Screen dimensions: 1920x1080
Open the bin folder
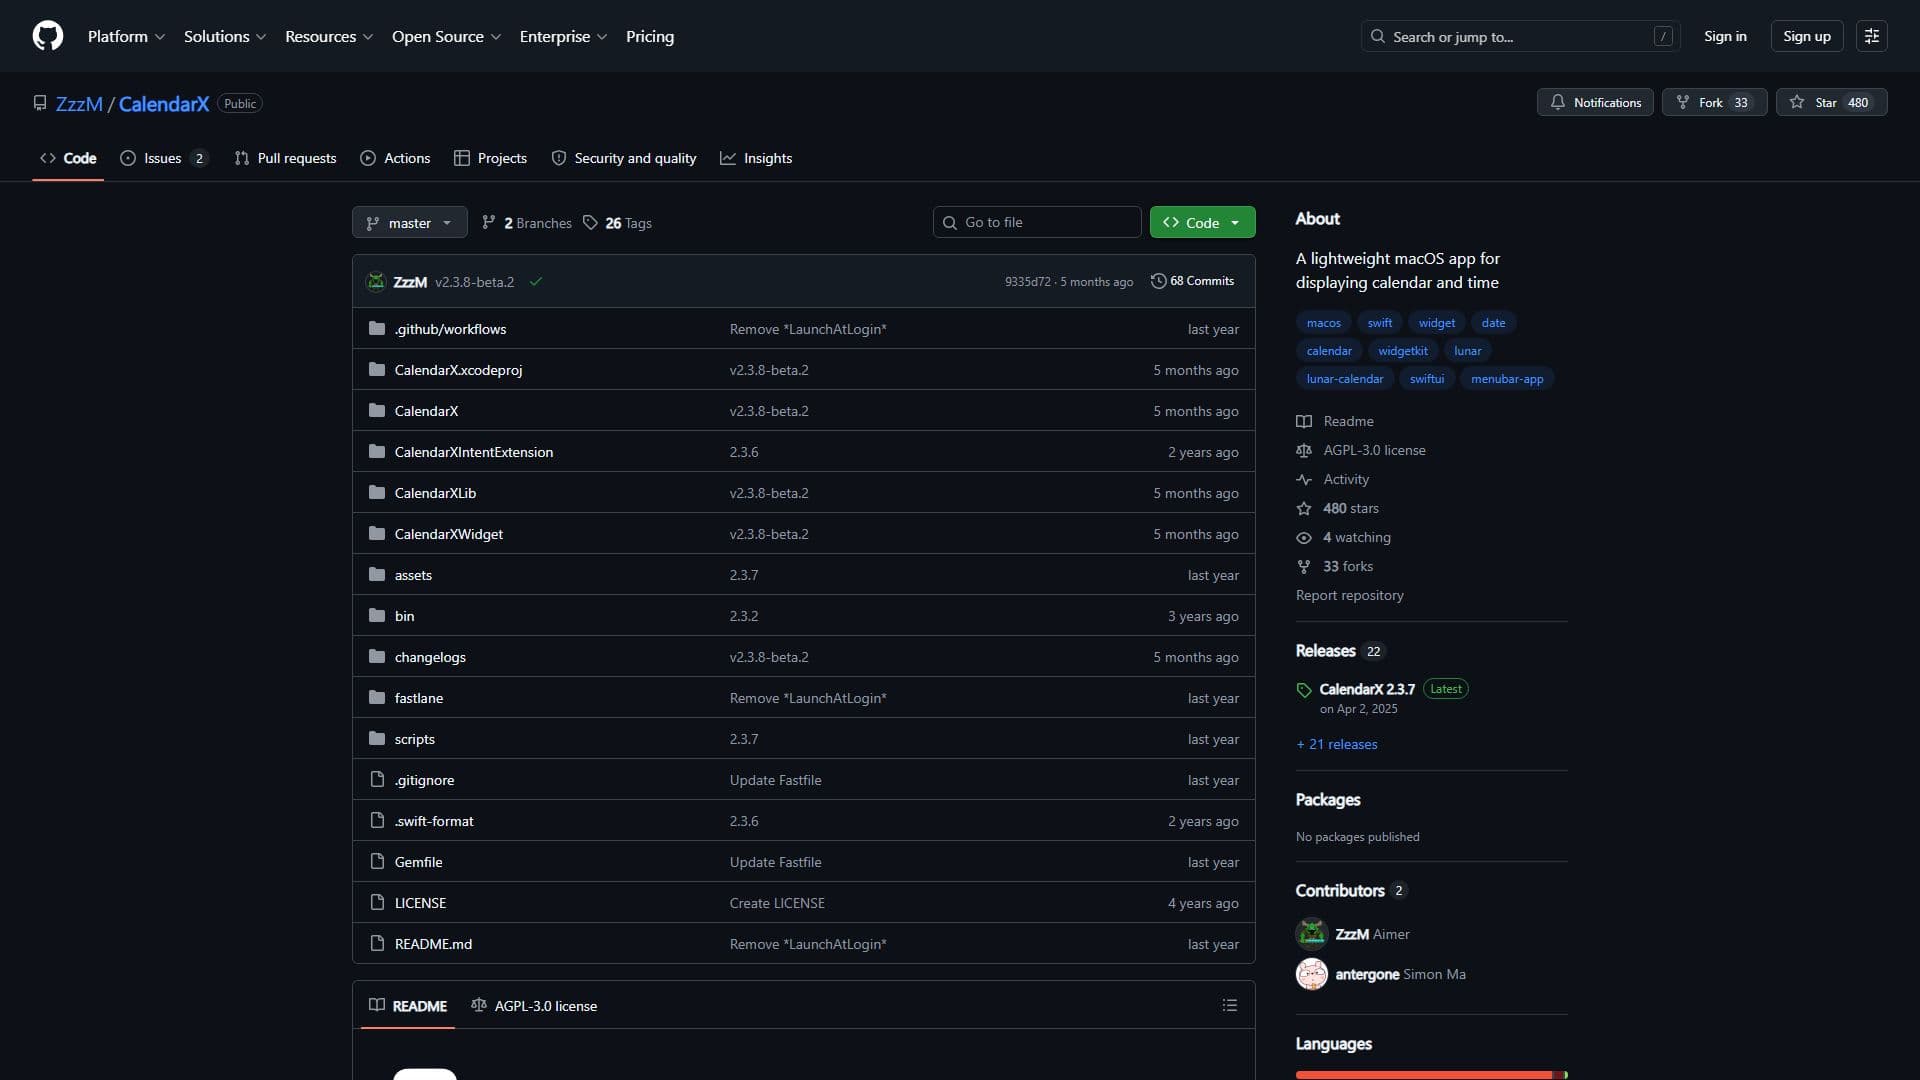[x=404, y=616]
